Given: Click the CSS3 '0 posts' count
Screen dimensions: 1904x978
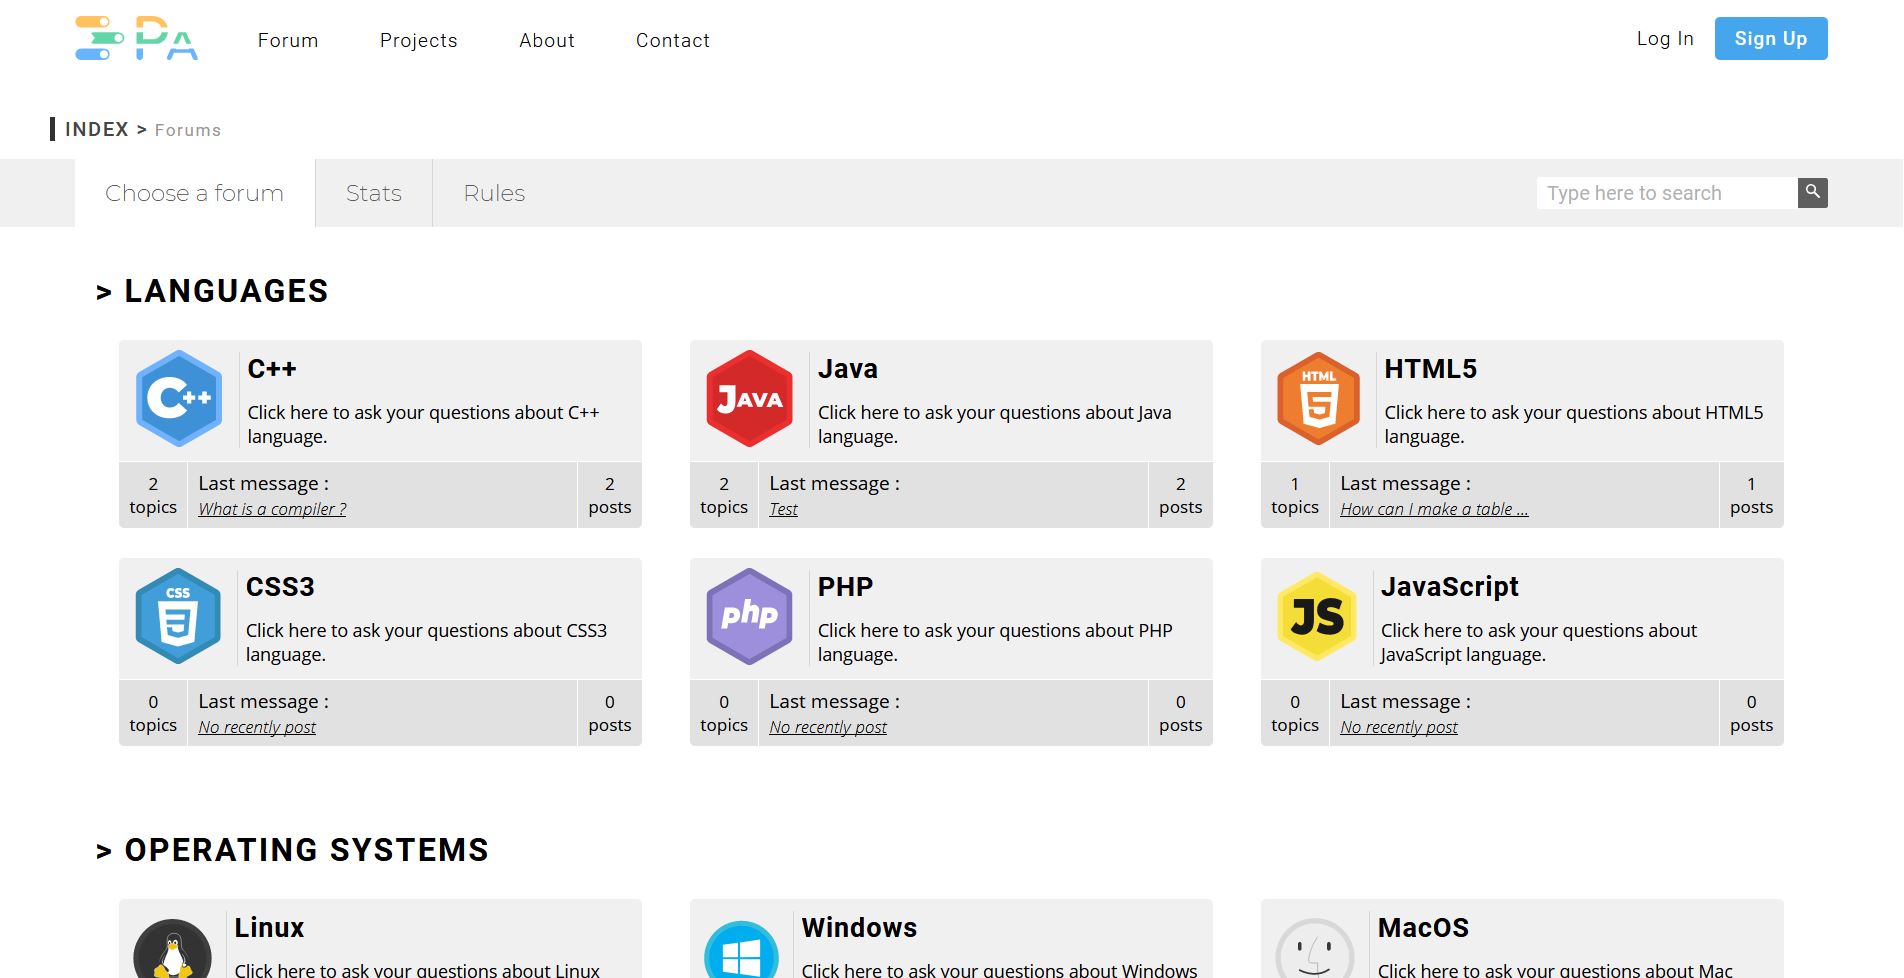Looking at the screenshot, I should pyautogui.click(x=610, y=713).
